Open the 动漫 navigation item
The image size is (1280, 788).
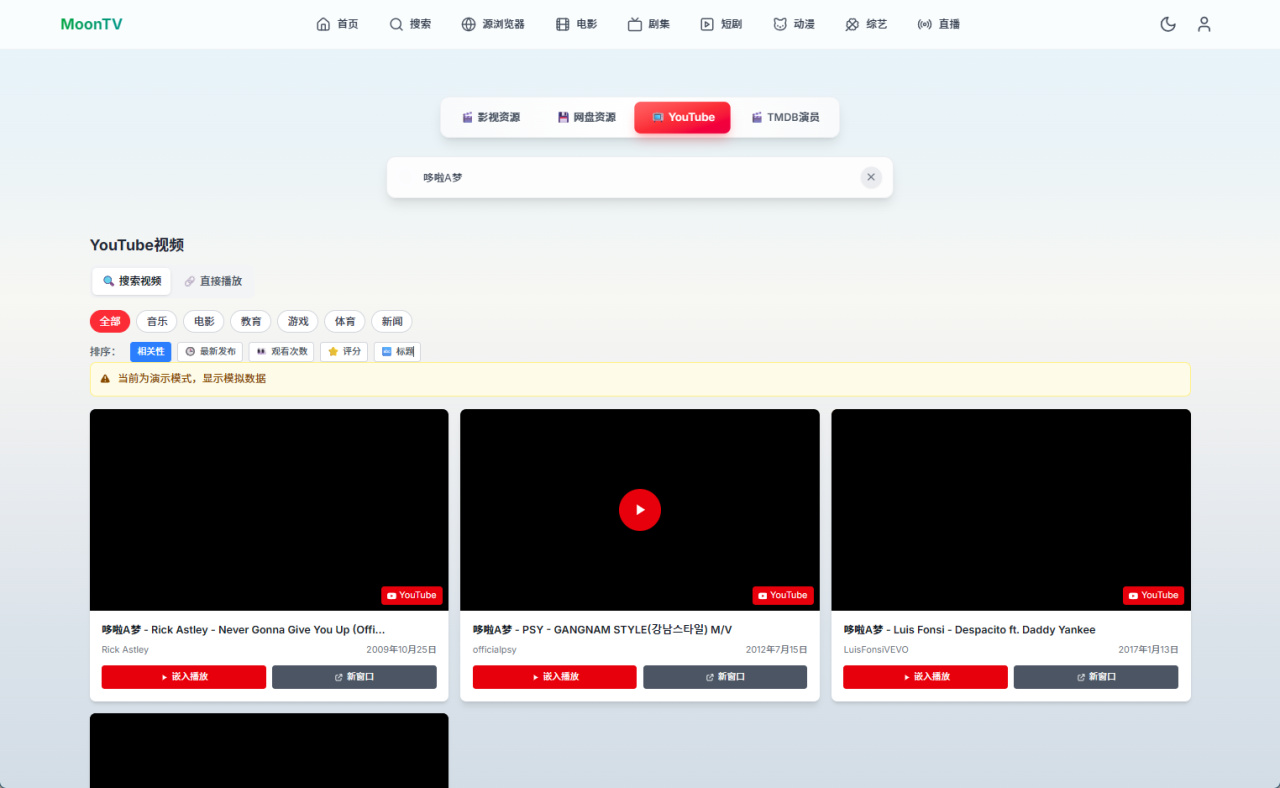794,24
